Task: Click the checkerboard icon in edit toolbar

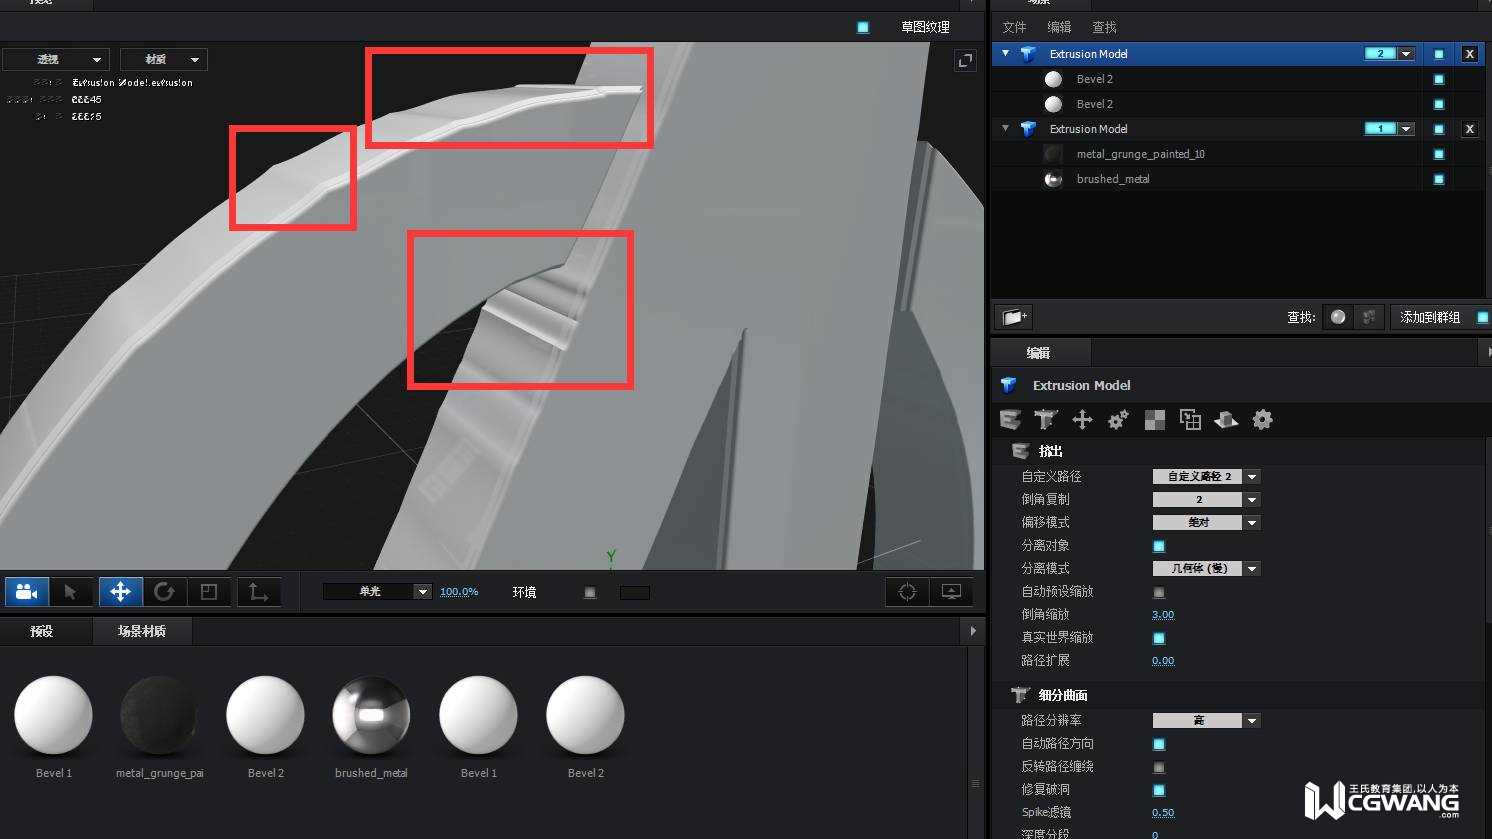Action: coord(1154,420)
